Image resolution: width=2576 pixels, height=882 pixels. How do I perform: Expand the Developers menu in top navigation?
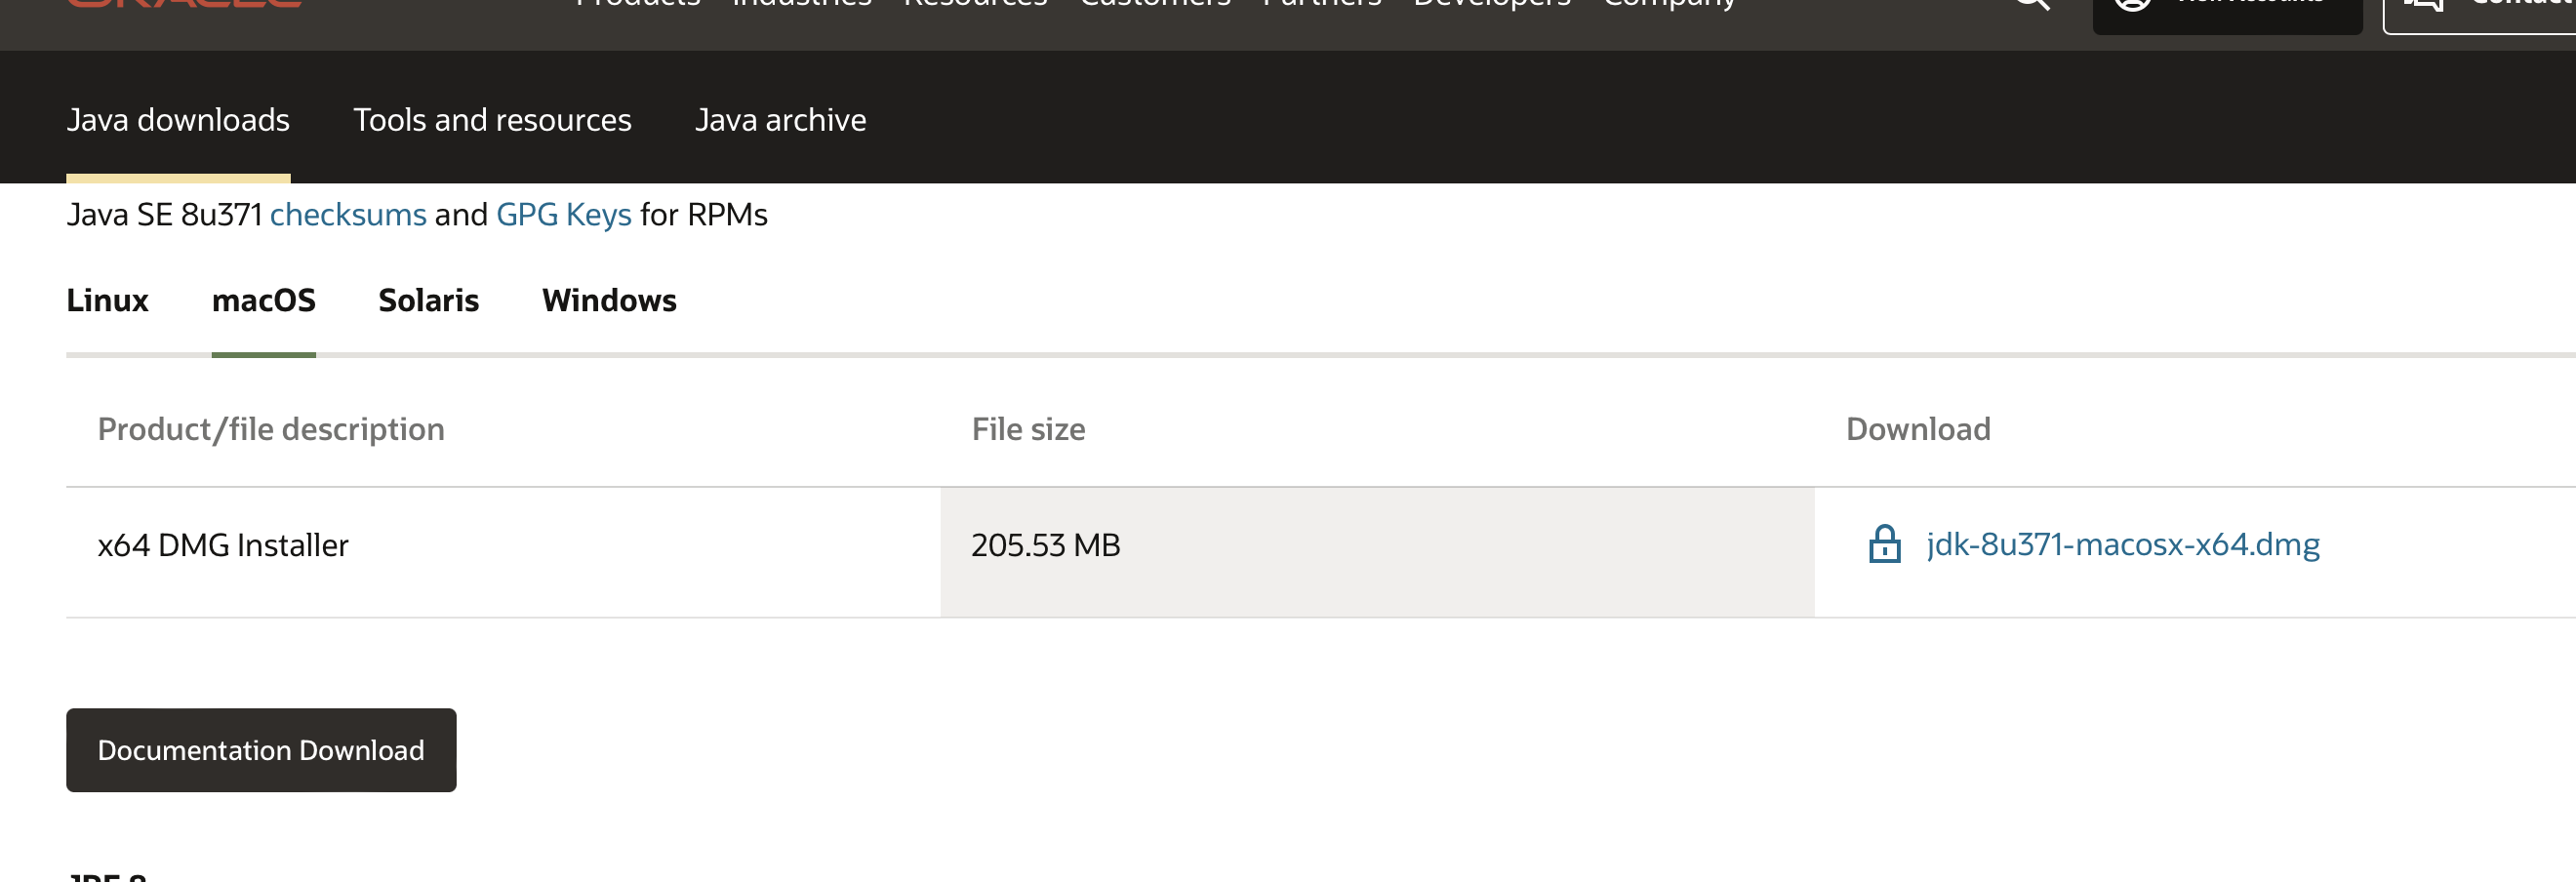(x=1491, y=4)
